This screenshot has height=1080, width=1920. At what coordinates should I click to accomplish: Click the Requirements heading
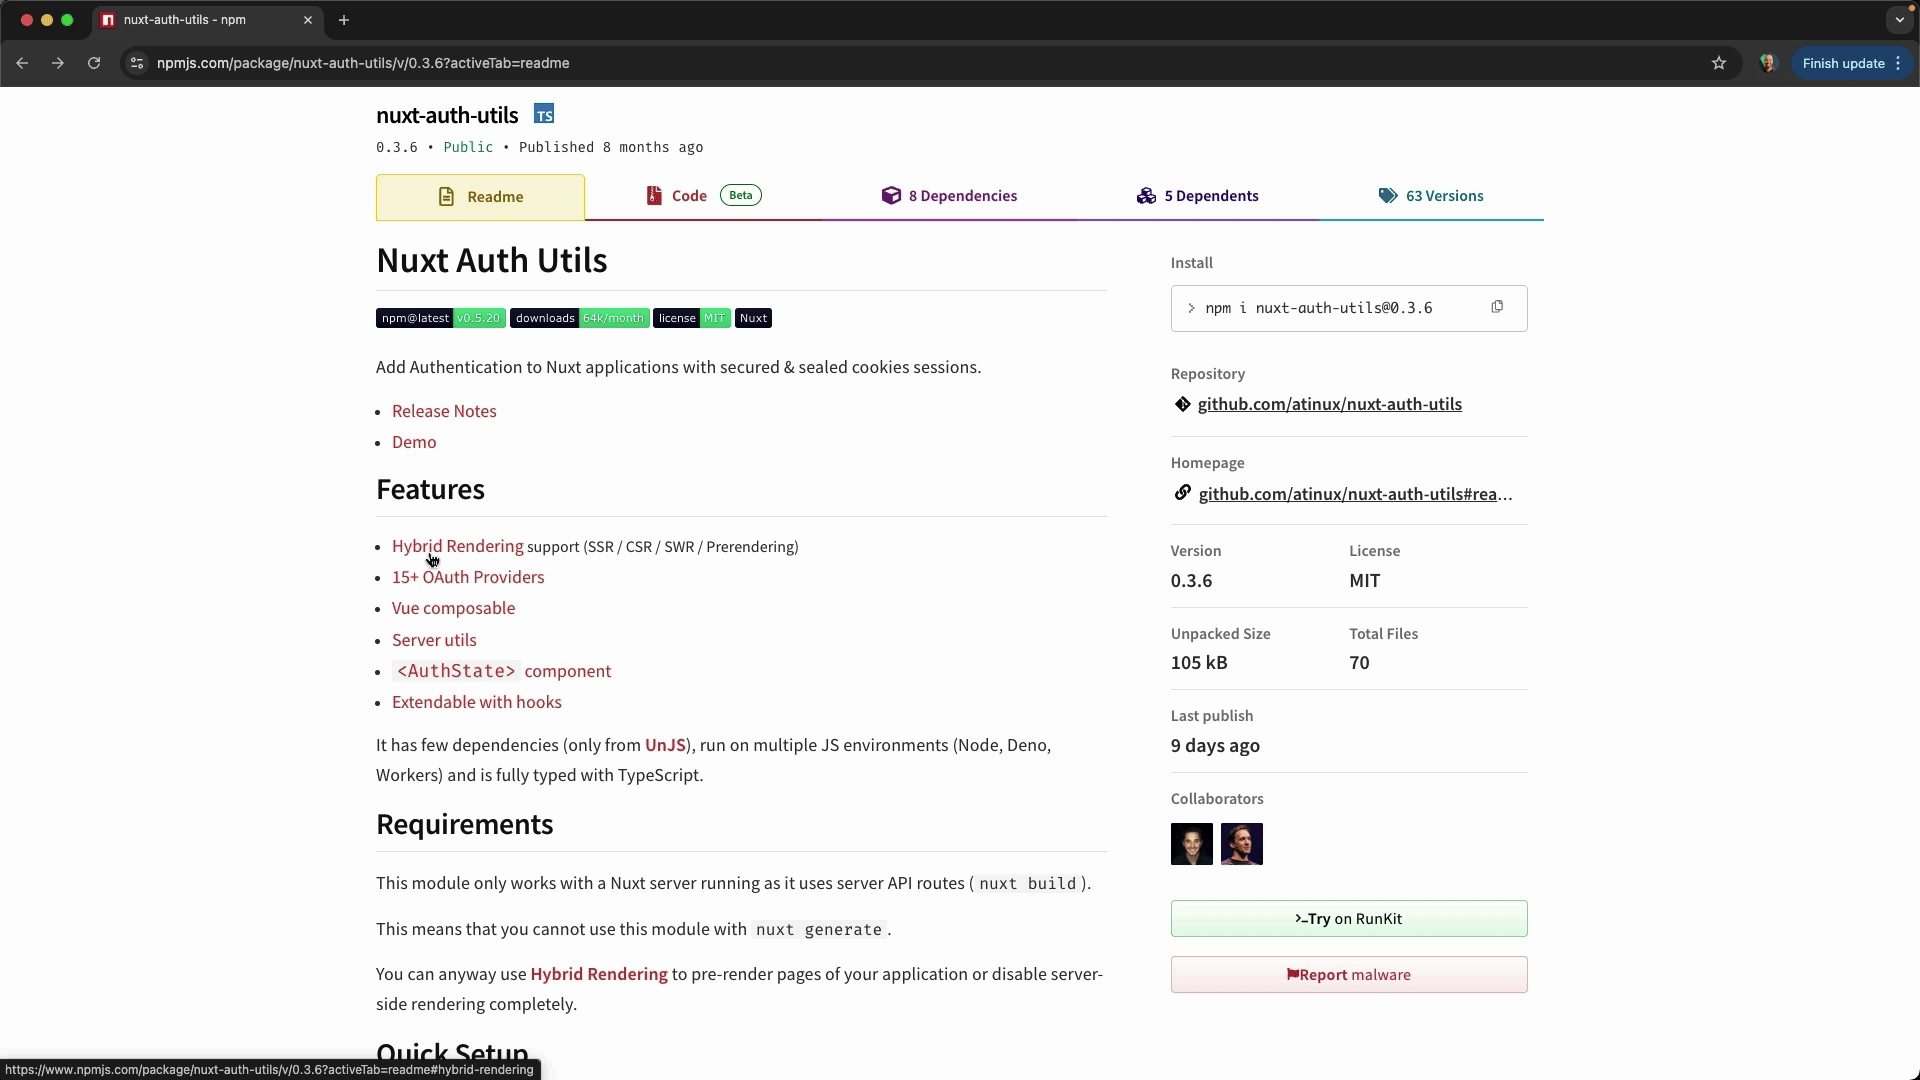coord(465,824)
